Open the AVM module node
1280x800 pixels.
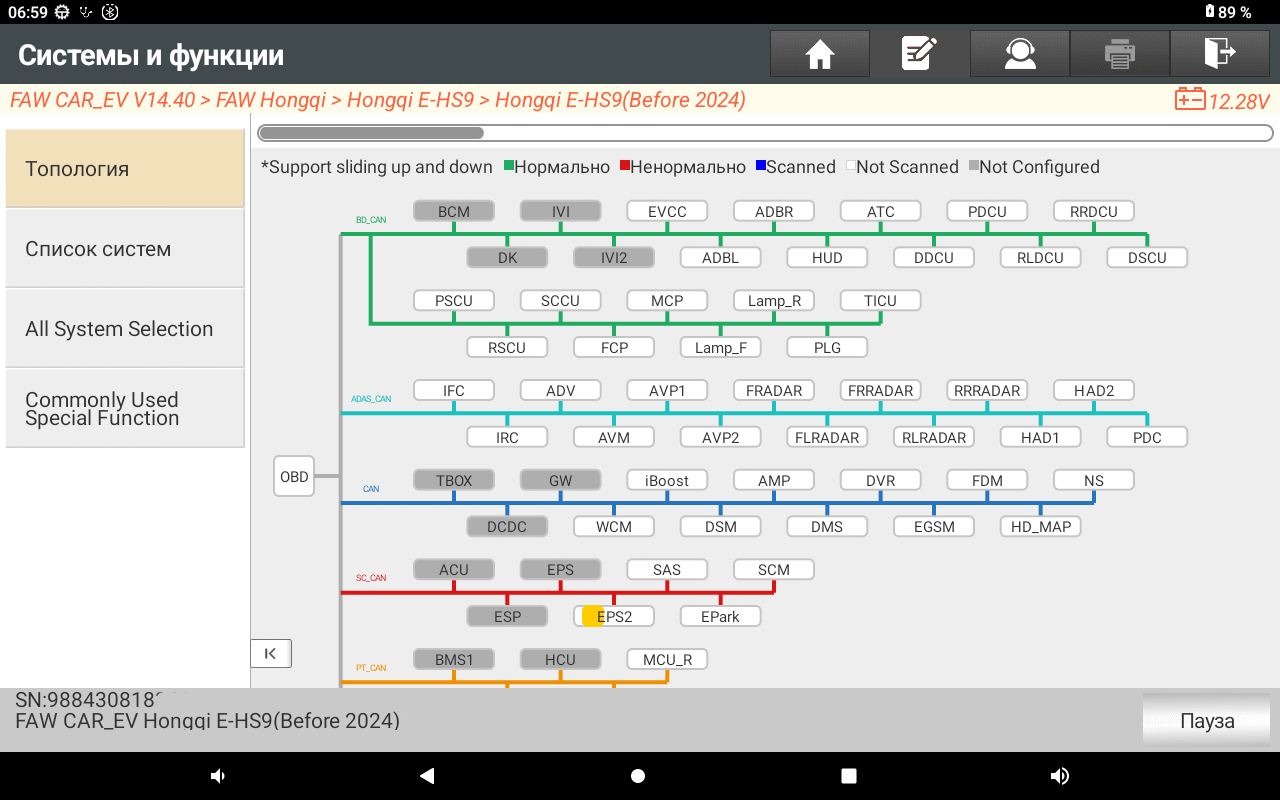[x=614, y=437]
